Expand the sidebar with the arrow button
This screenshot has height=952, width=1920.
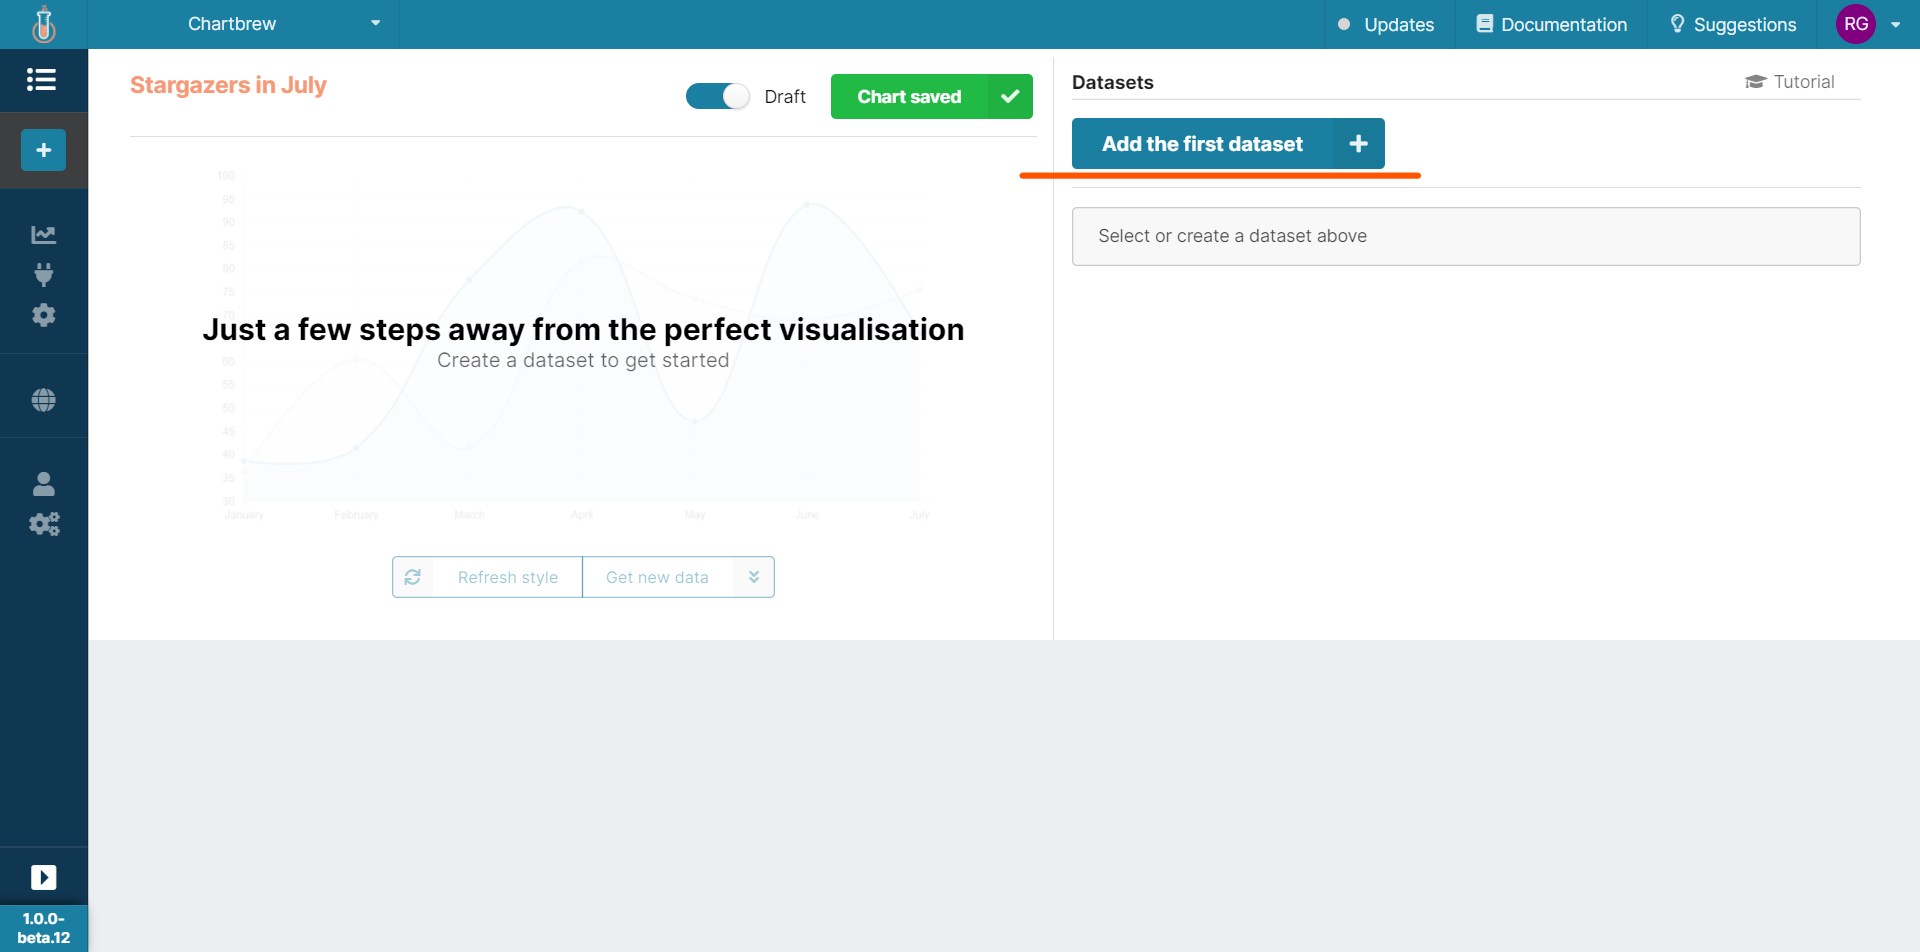43,877
